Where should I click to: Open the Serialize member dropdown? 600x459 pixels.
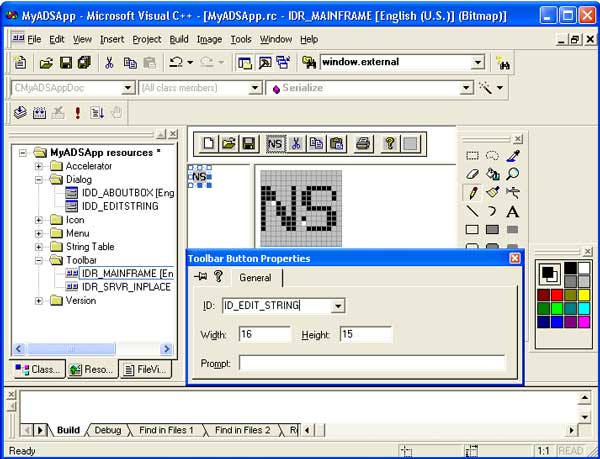466,88
